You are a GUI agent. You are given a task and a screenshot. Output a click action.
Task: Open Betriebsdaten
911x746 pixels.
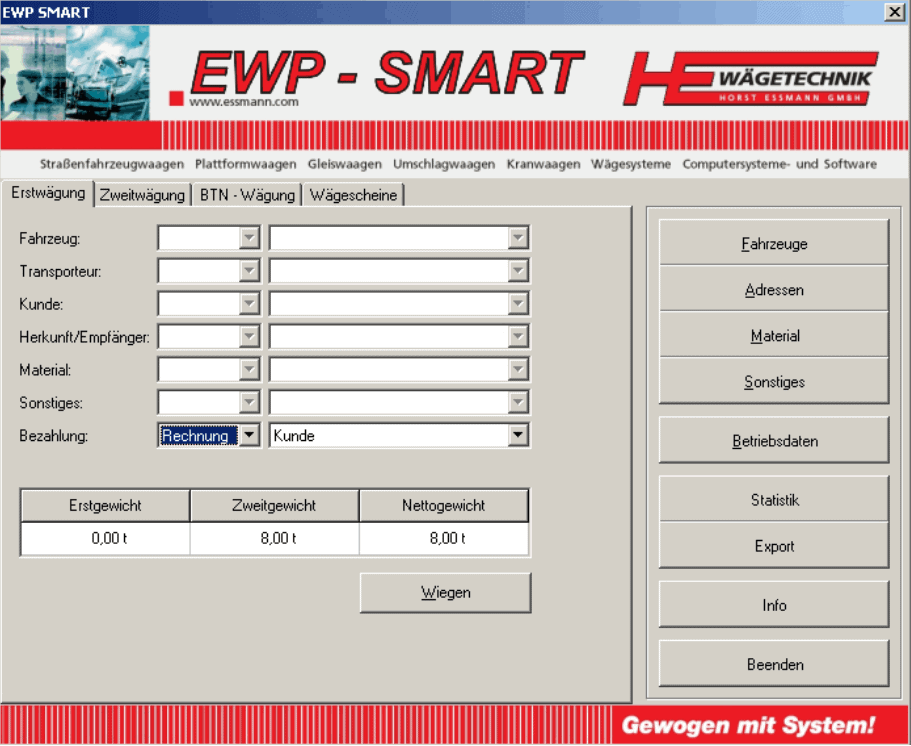click(x=774, y=440)
